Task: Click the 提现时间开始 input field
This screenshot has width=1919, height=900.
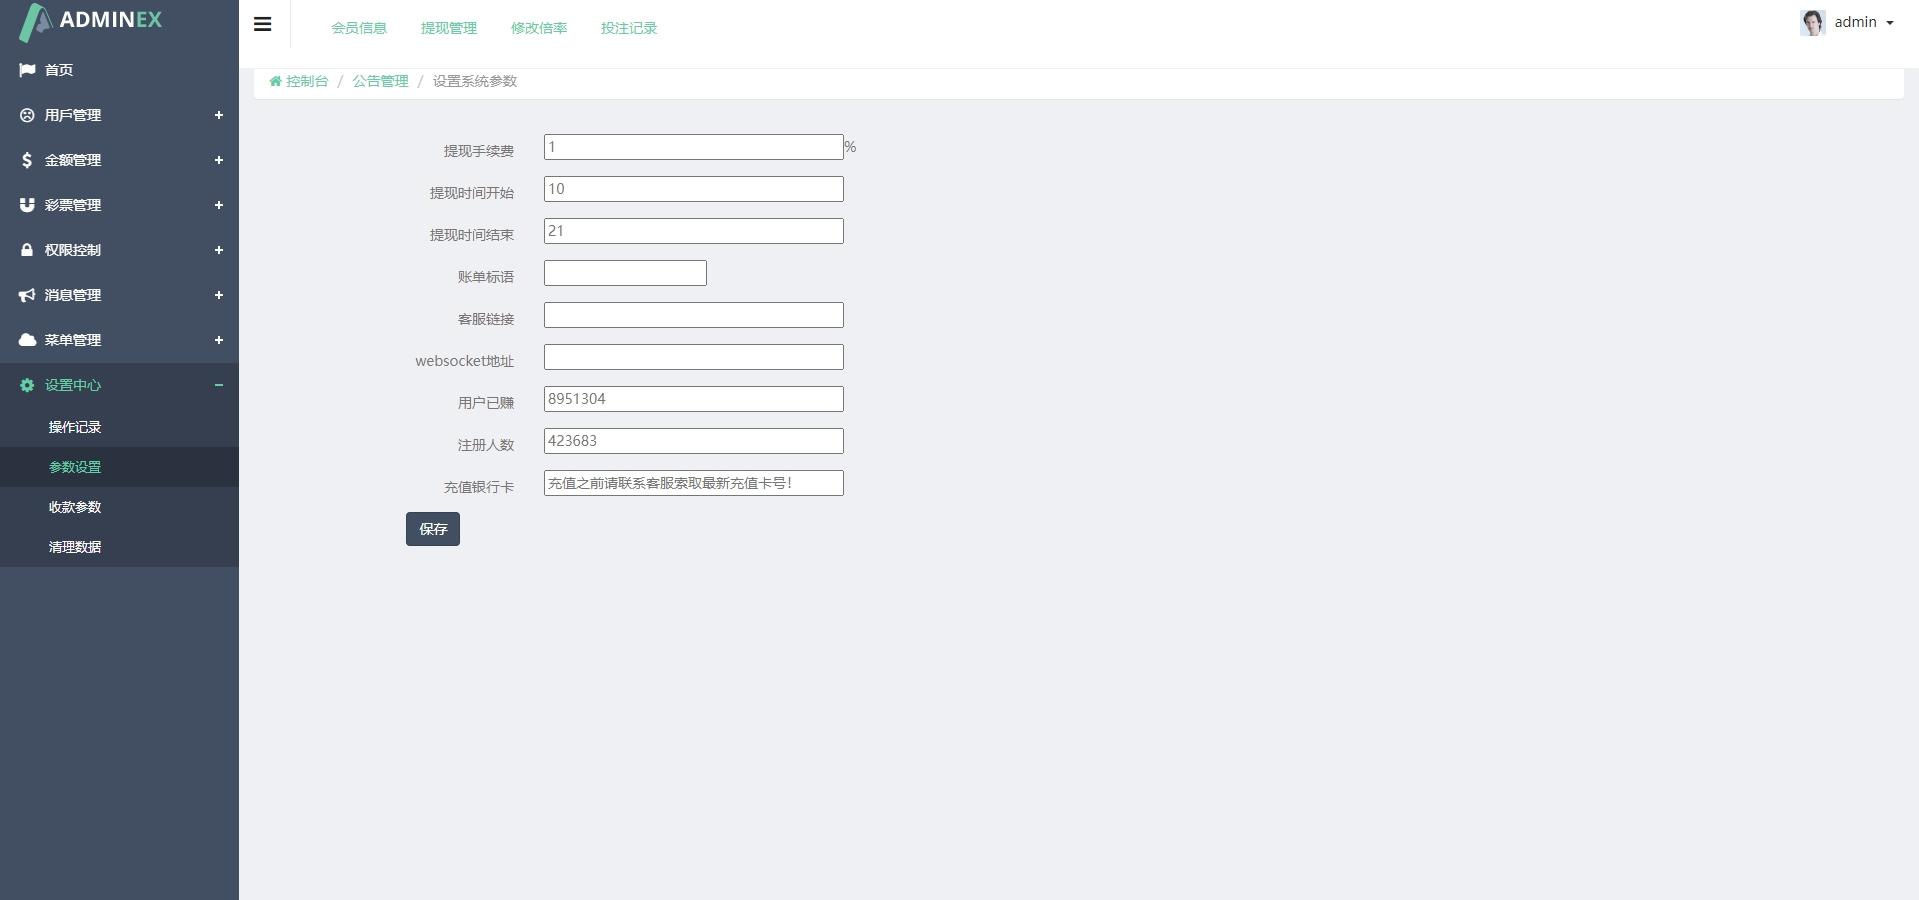Action: [694, 189]
